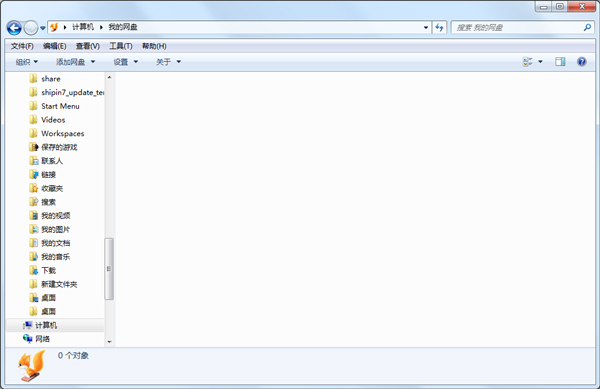
Task: Open the 工具(T) menu
Action: coord(121,46)
